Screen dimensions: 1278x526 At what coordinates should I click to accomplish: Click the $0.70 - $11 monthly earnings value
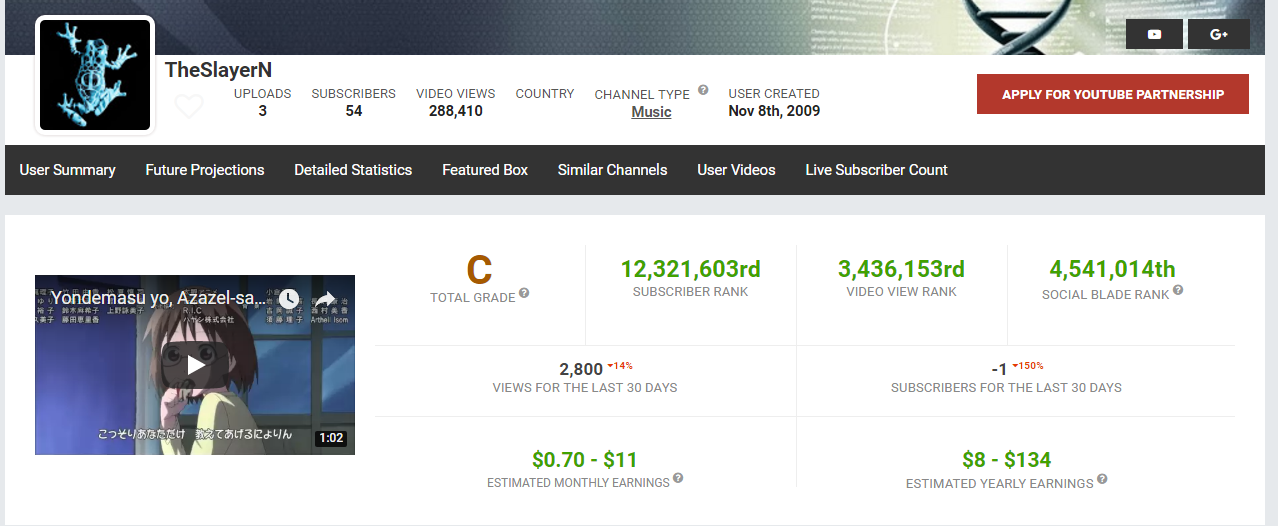585,460
